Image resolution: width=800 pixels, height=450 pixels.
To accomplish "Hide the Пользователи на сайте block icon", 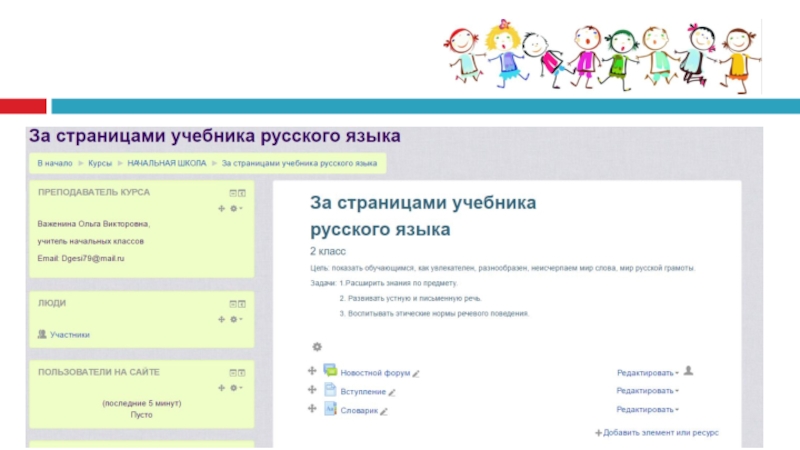I will coord(233,372).
